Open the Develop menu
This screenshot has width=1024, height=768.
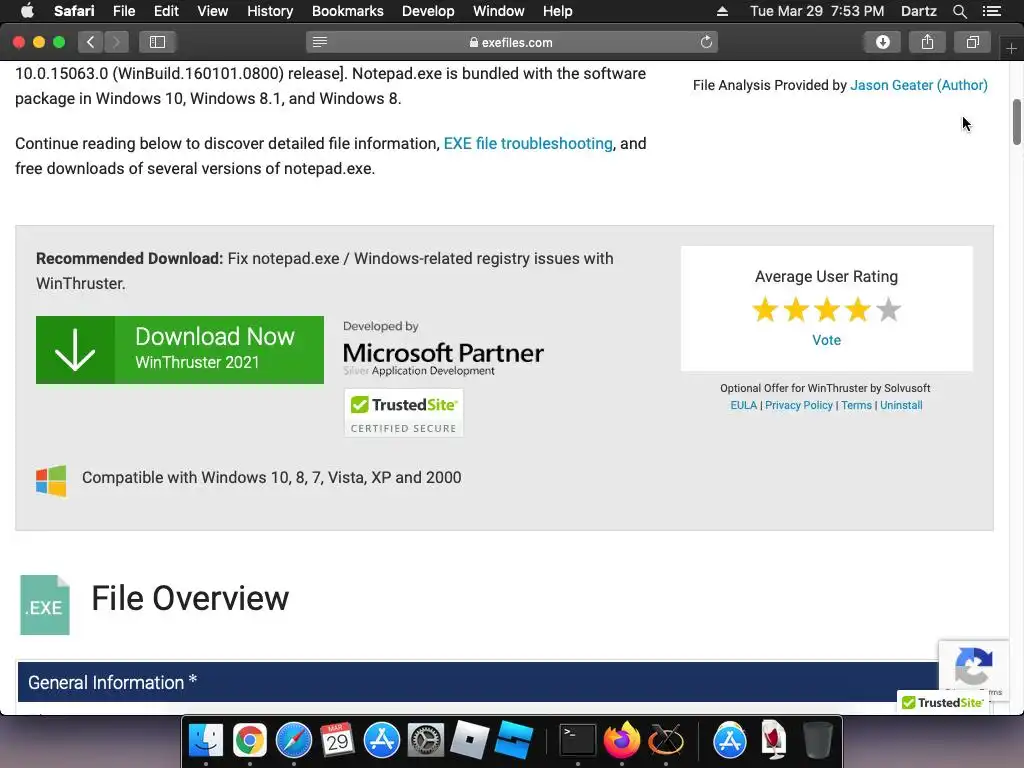[428, 11]
